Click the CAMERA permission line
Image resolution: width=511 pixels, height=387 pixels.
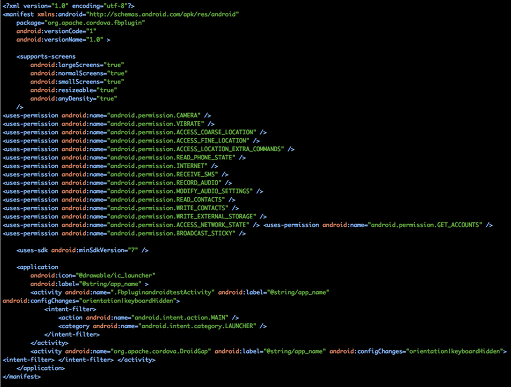[107, 116]
